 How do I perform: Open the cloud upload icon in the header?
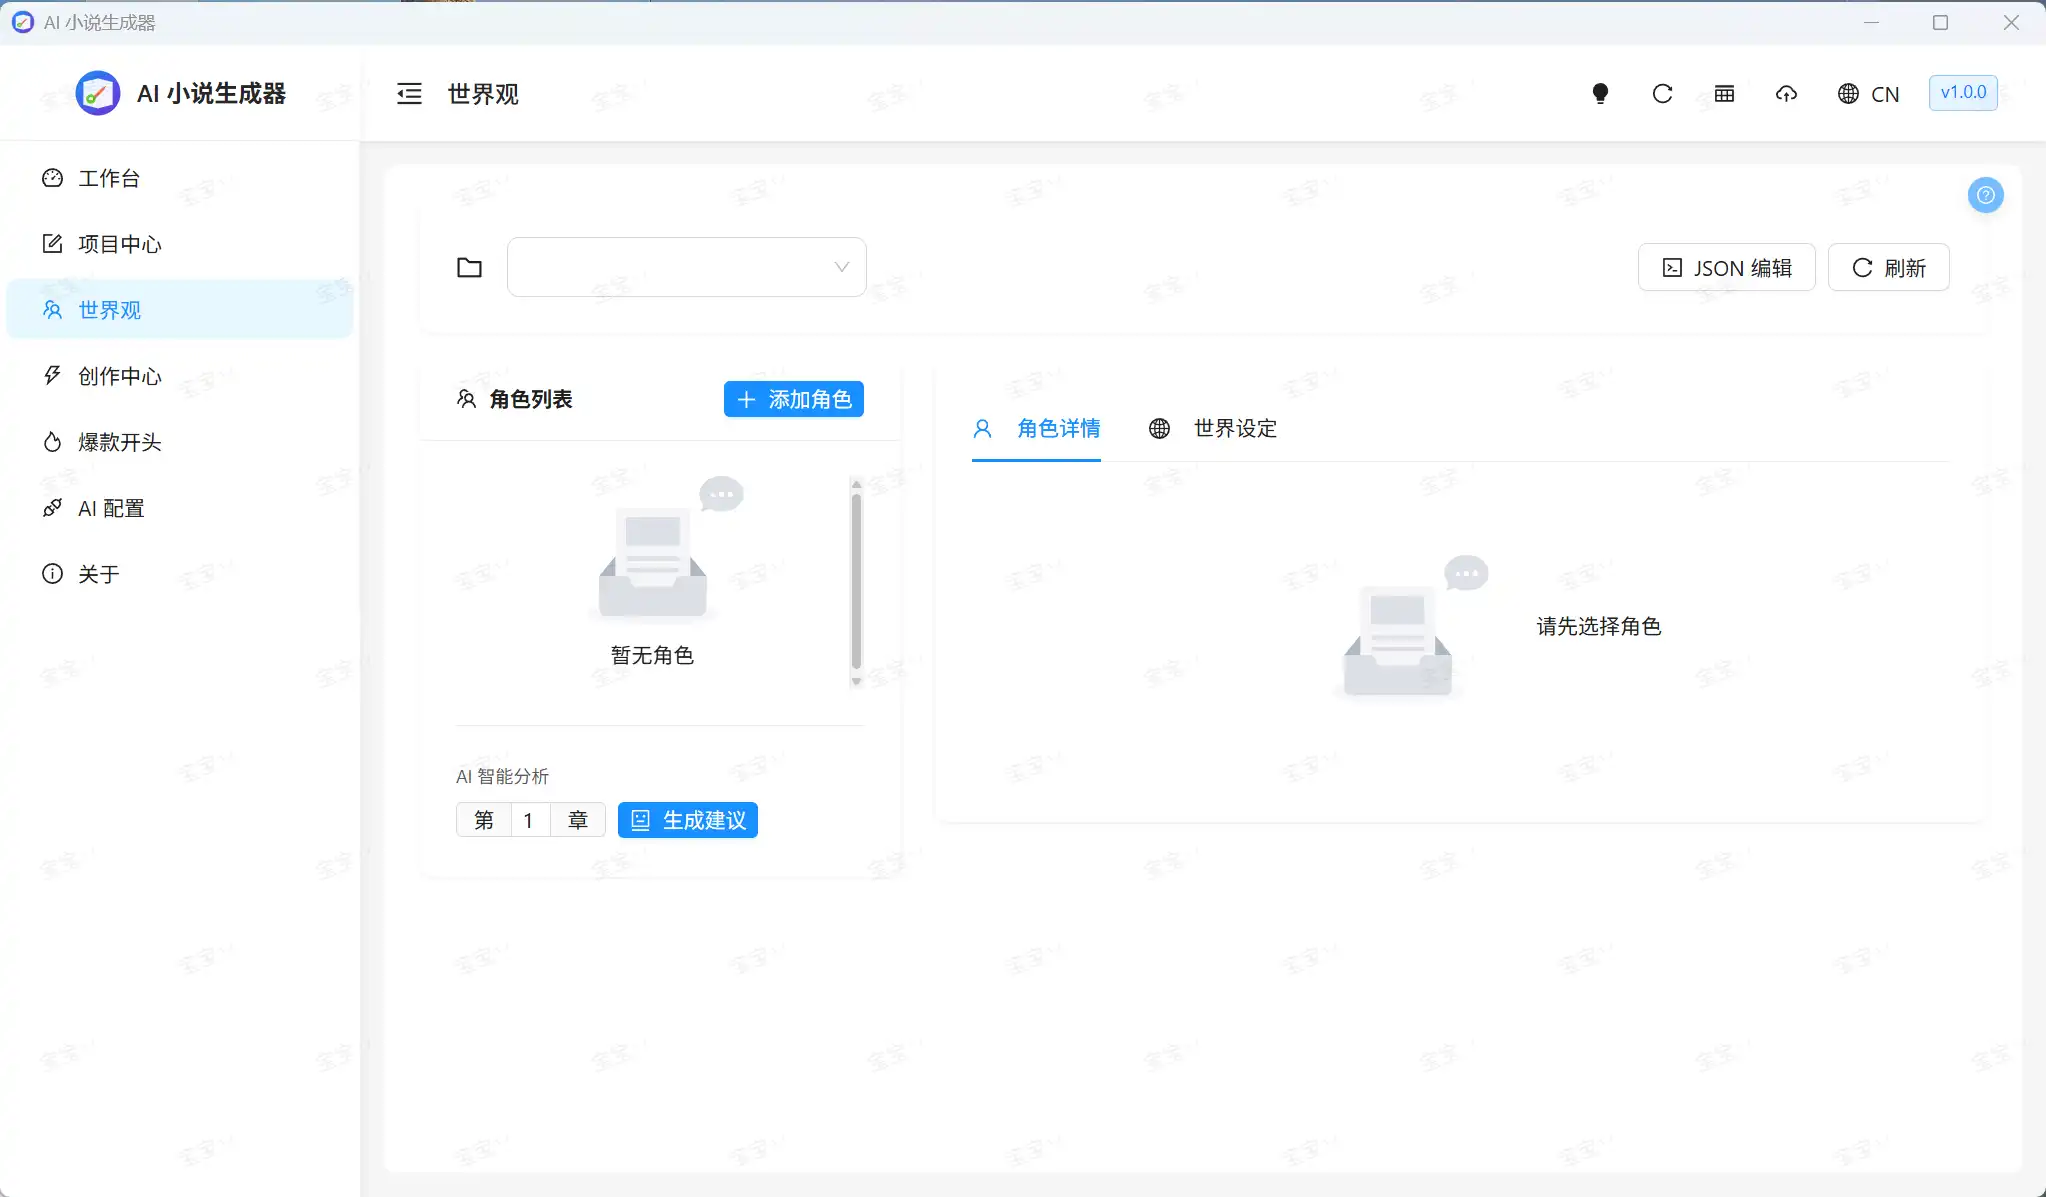pos(1785,93)
